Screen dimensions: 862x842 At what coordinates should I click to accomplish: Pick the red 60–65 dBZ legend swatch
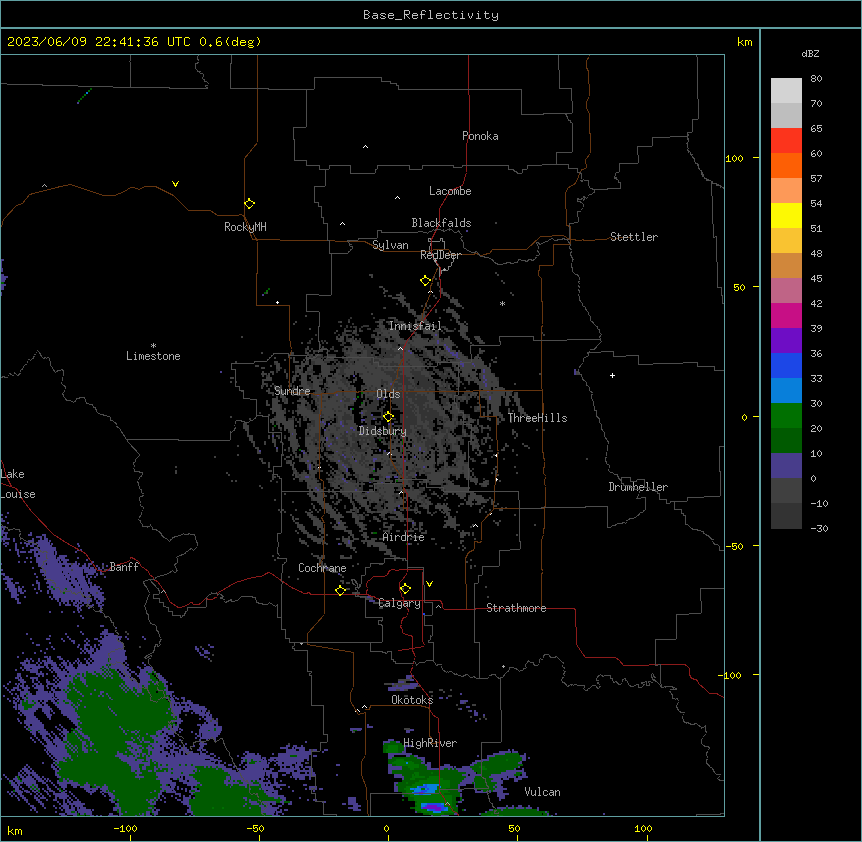click(786, 141)
